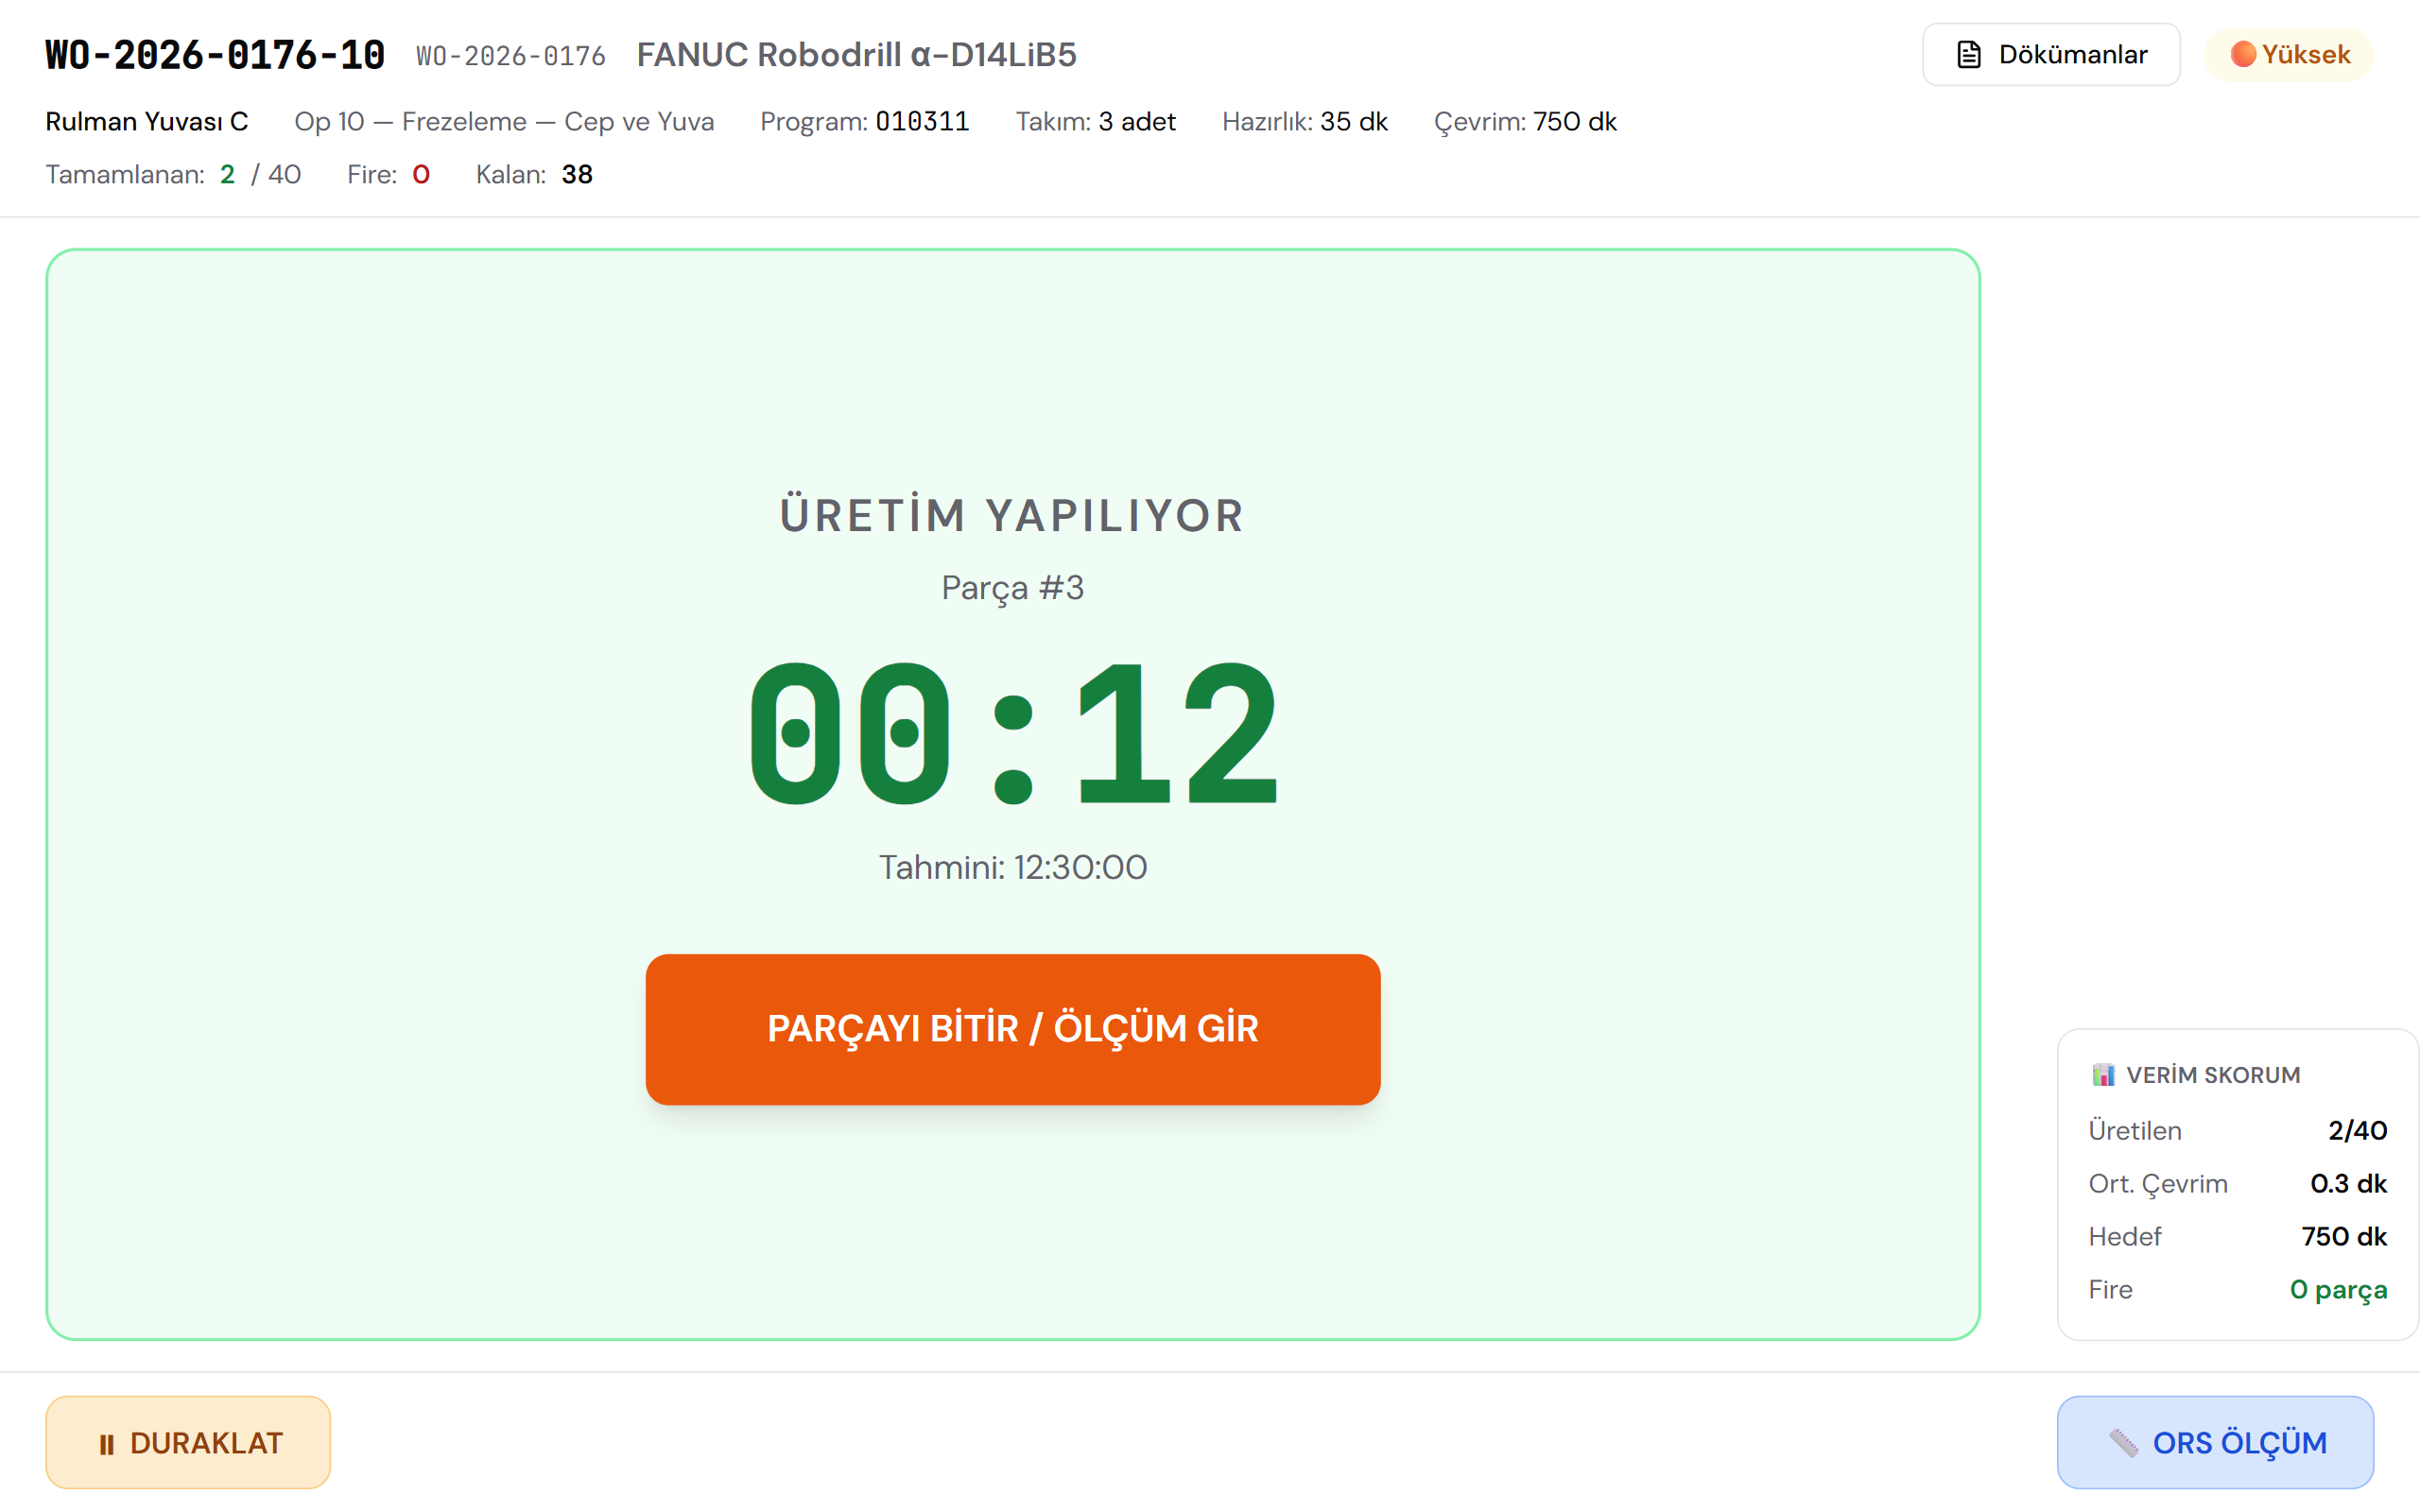The width and height of the screenshot is (2420, 1512).
Task: Click the Yüksek priority badge
Action: point(2288,54)
